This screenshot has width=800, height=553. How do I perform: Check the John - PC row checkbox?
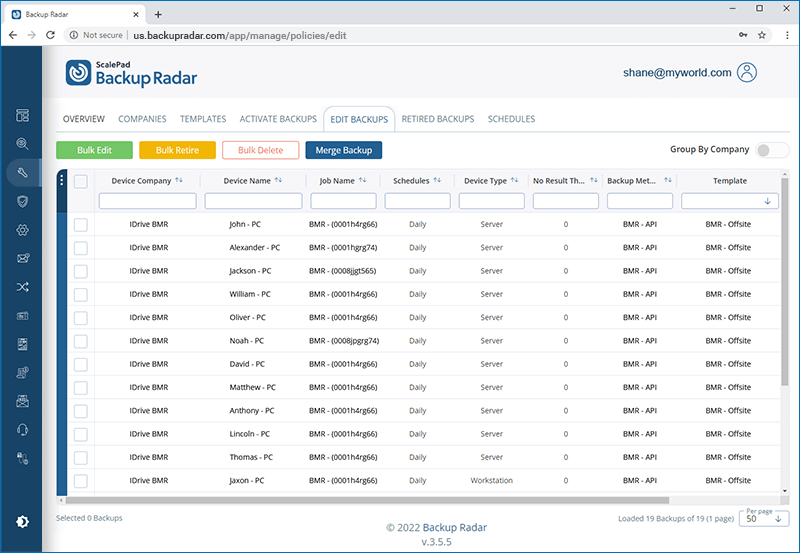(x=81, y=224)
